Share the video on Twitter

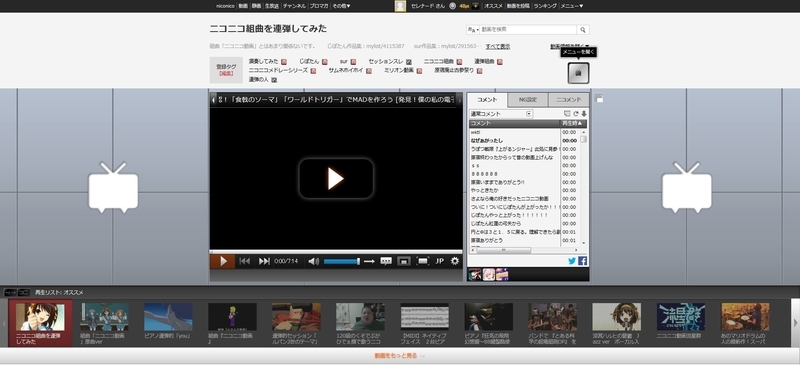[x=572, y=261]
